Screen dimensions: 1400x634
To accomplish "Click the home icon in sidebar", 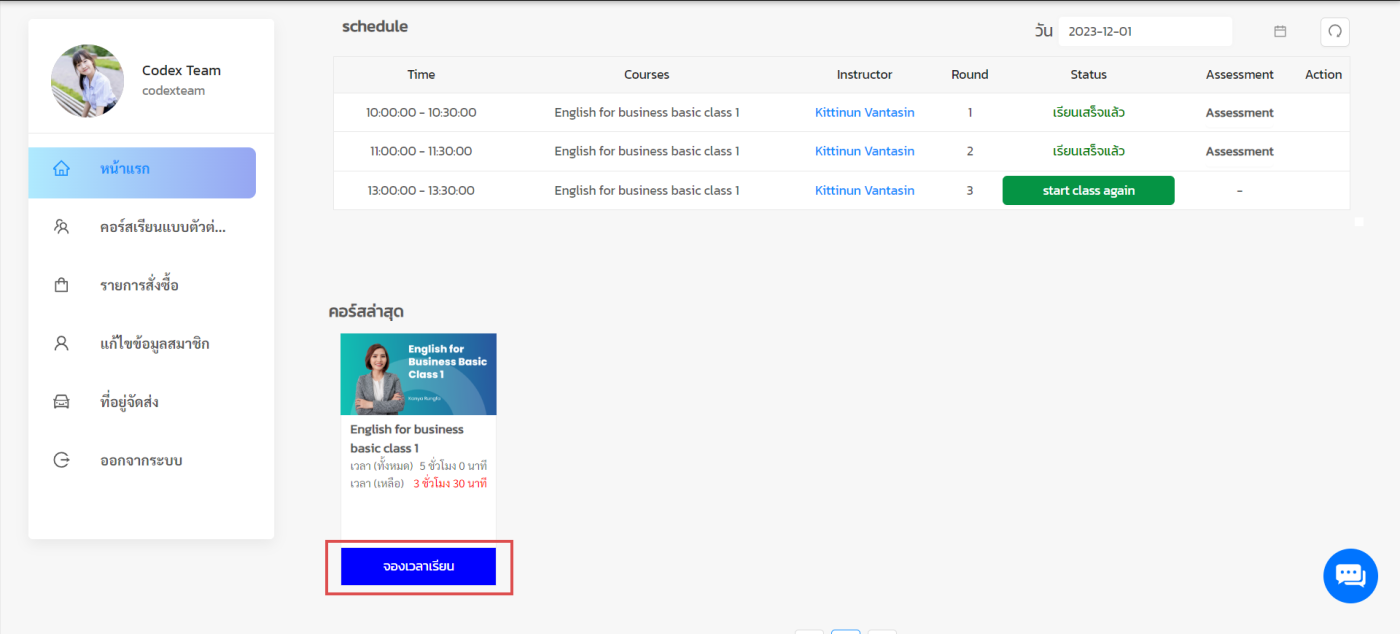I will (61, 169).
